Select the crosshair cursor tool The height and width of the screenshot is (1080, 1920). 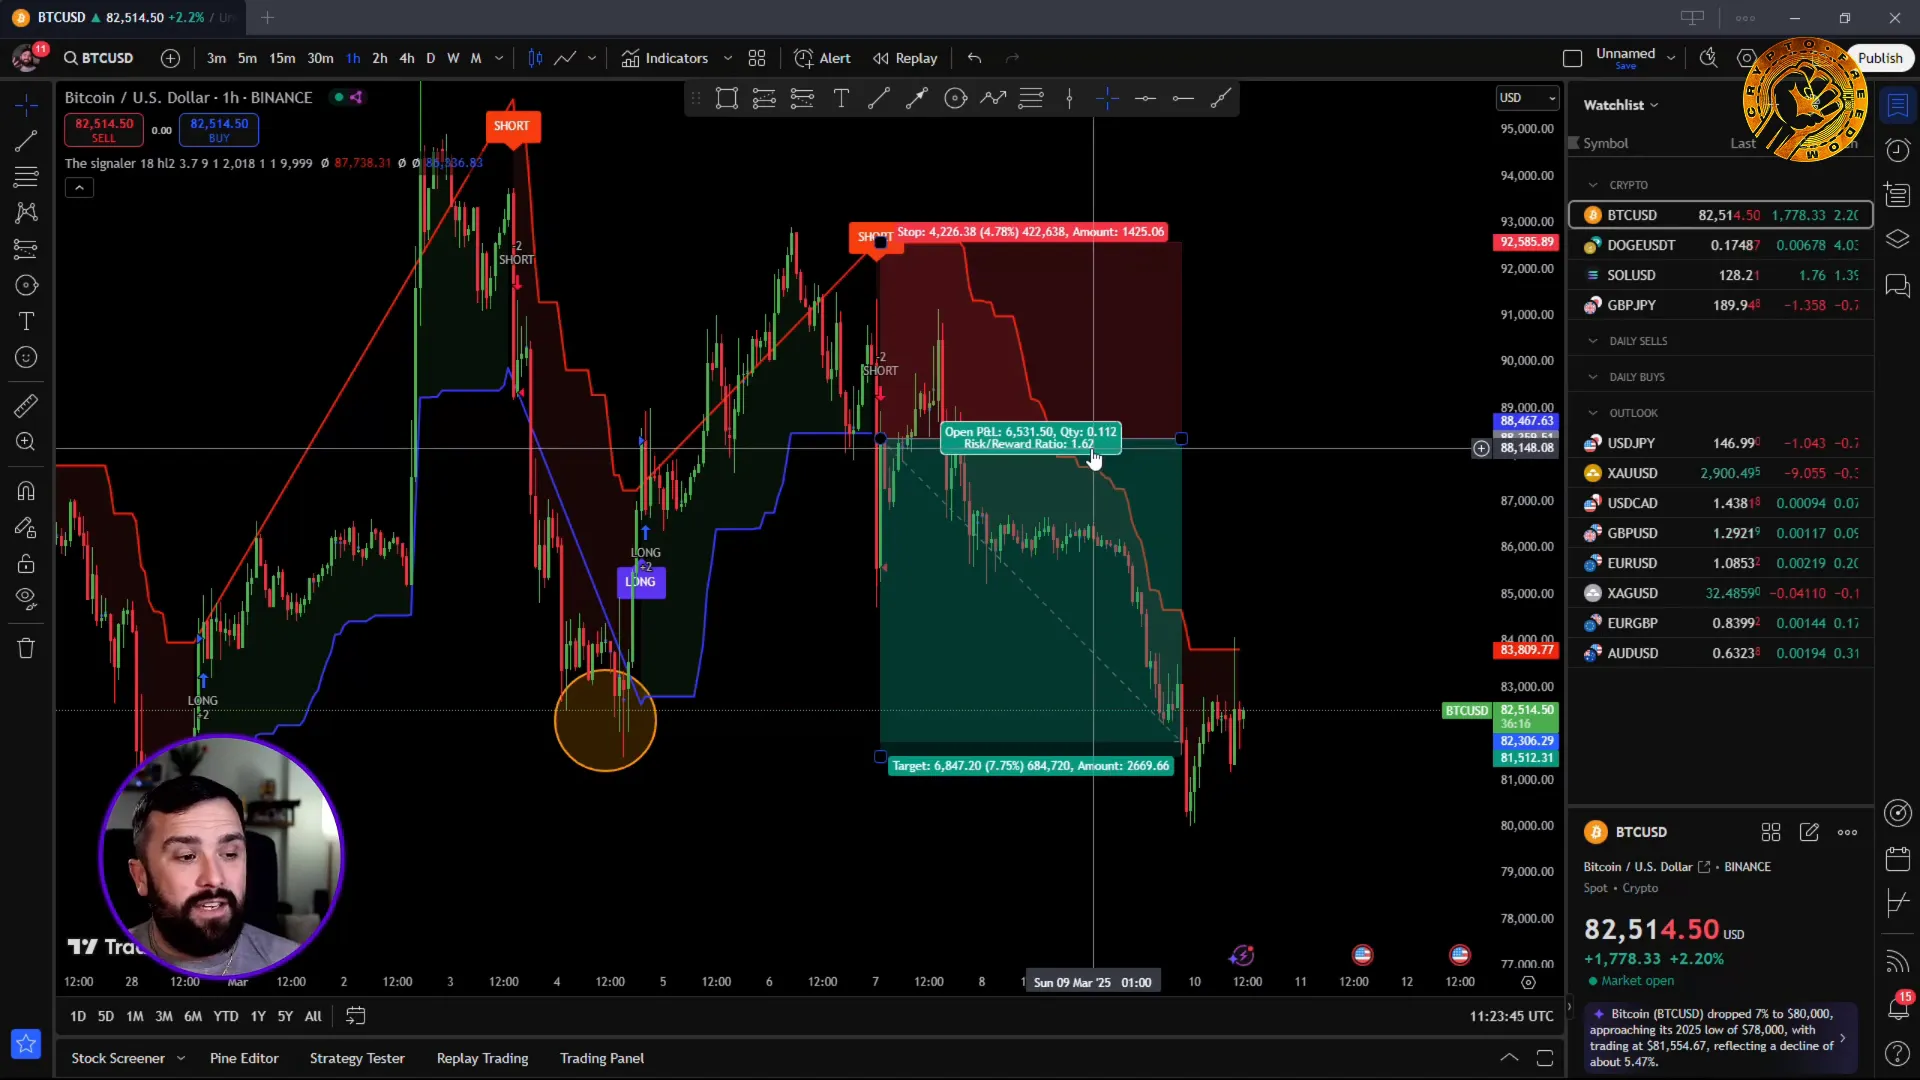(x=26, y=104)
